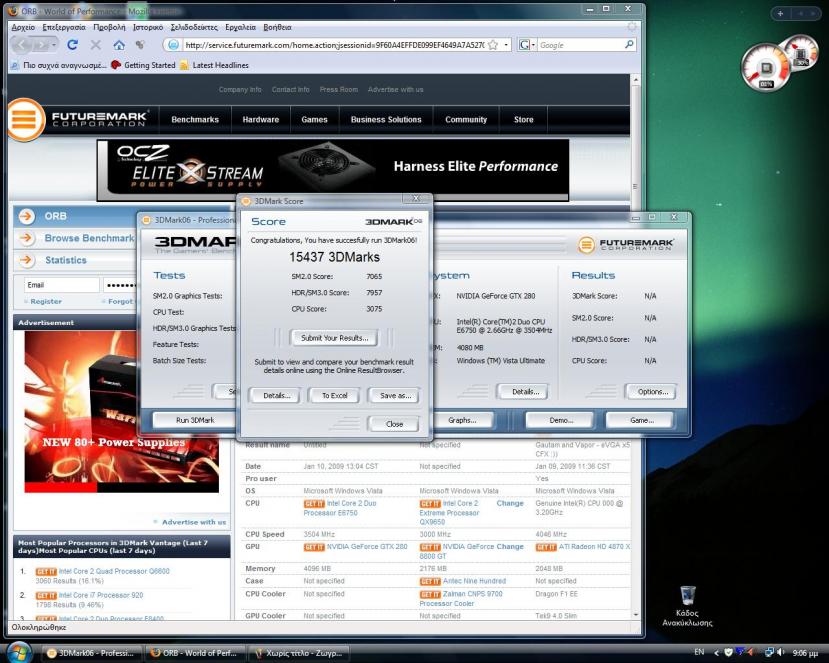Viewport: 829px width, 663px height.
Task: Open the Store site navigation tab
Action: 523,119
